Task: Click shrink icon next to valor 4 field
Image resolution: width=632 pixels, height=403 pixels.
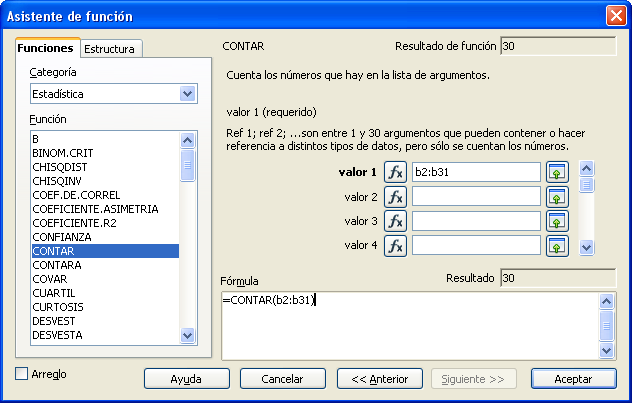Action: tap(557, 245)
